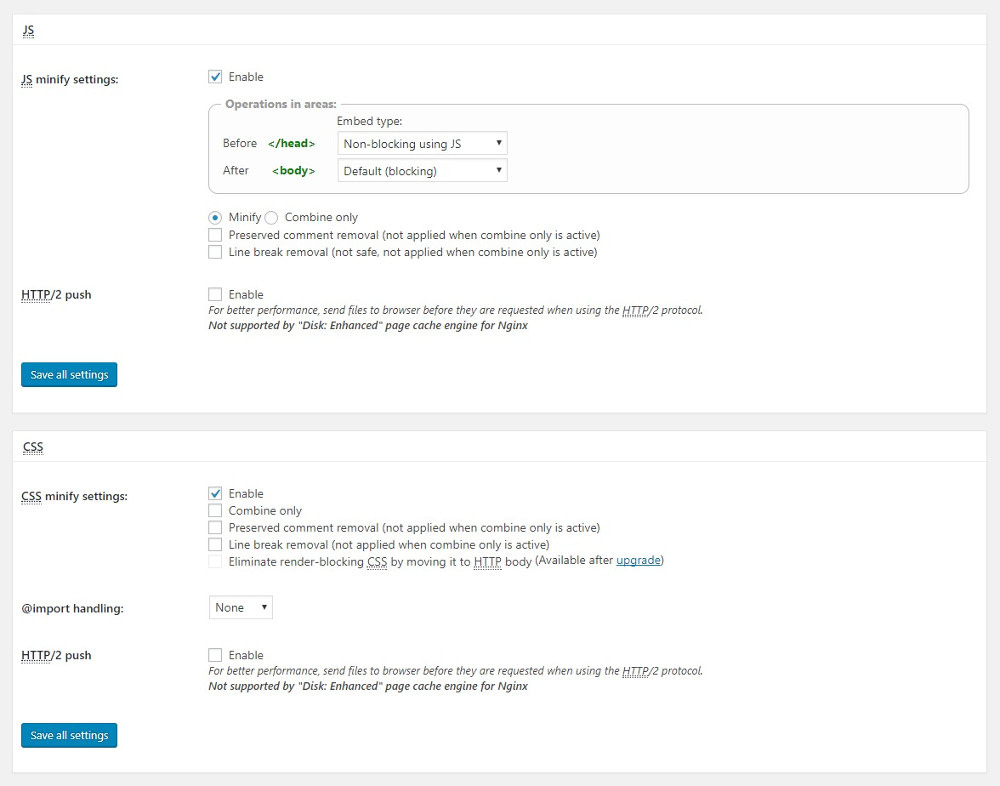
Task: Click the CSS section heading
Action: coord(31,447)
